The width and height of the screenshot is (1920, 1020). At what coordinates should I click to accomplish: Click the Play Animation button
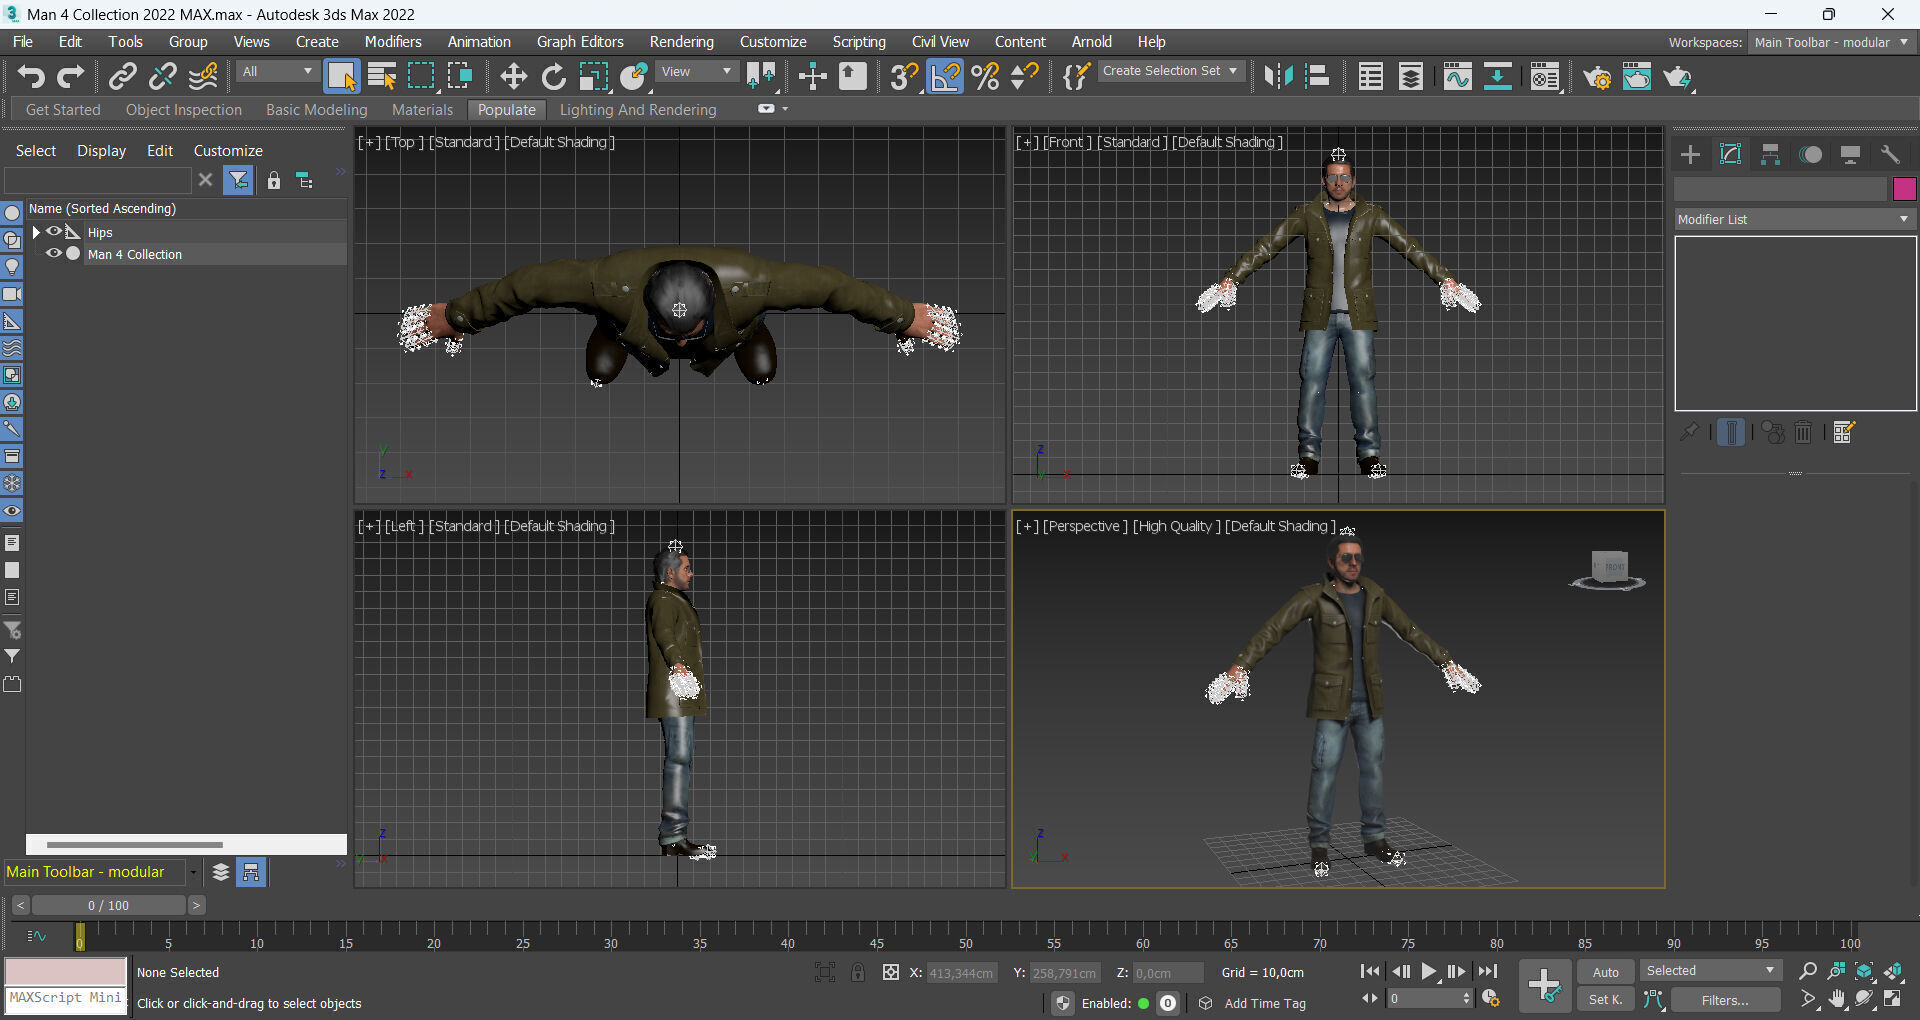click(x=1429, y=971)
